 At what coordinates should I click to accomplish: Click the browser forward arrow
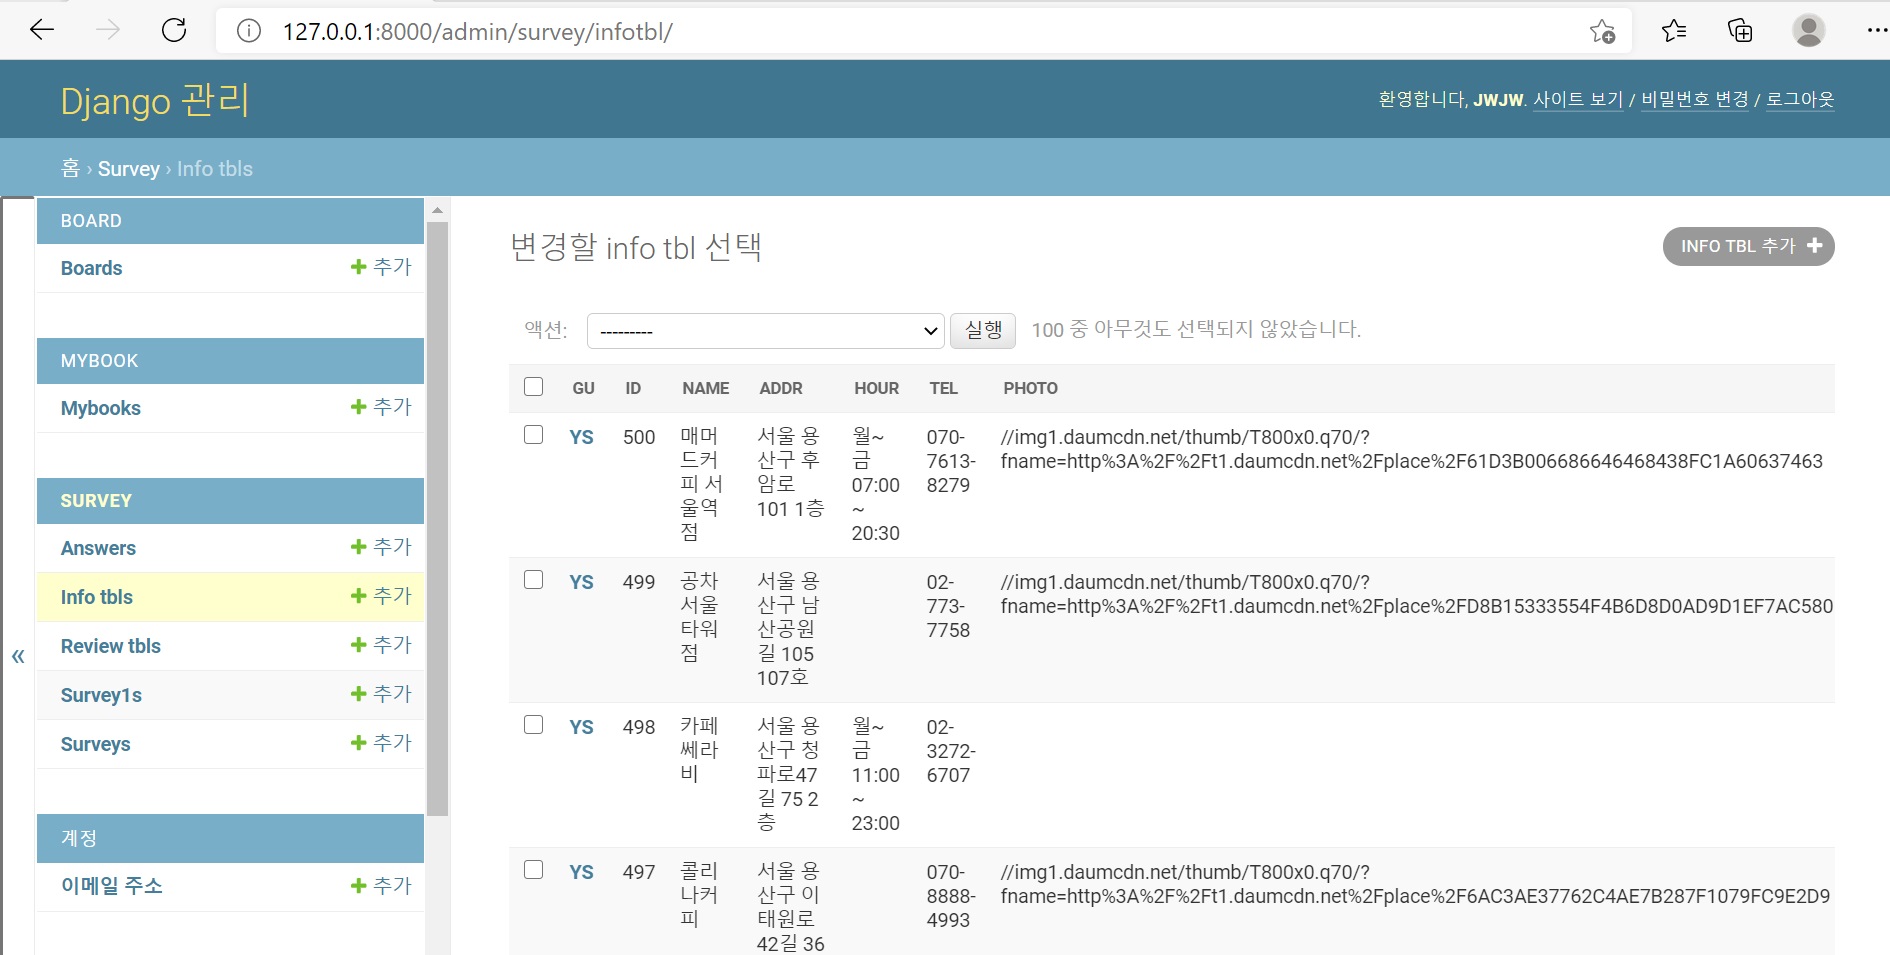[108, 30]
